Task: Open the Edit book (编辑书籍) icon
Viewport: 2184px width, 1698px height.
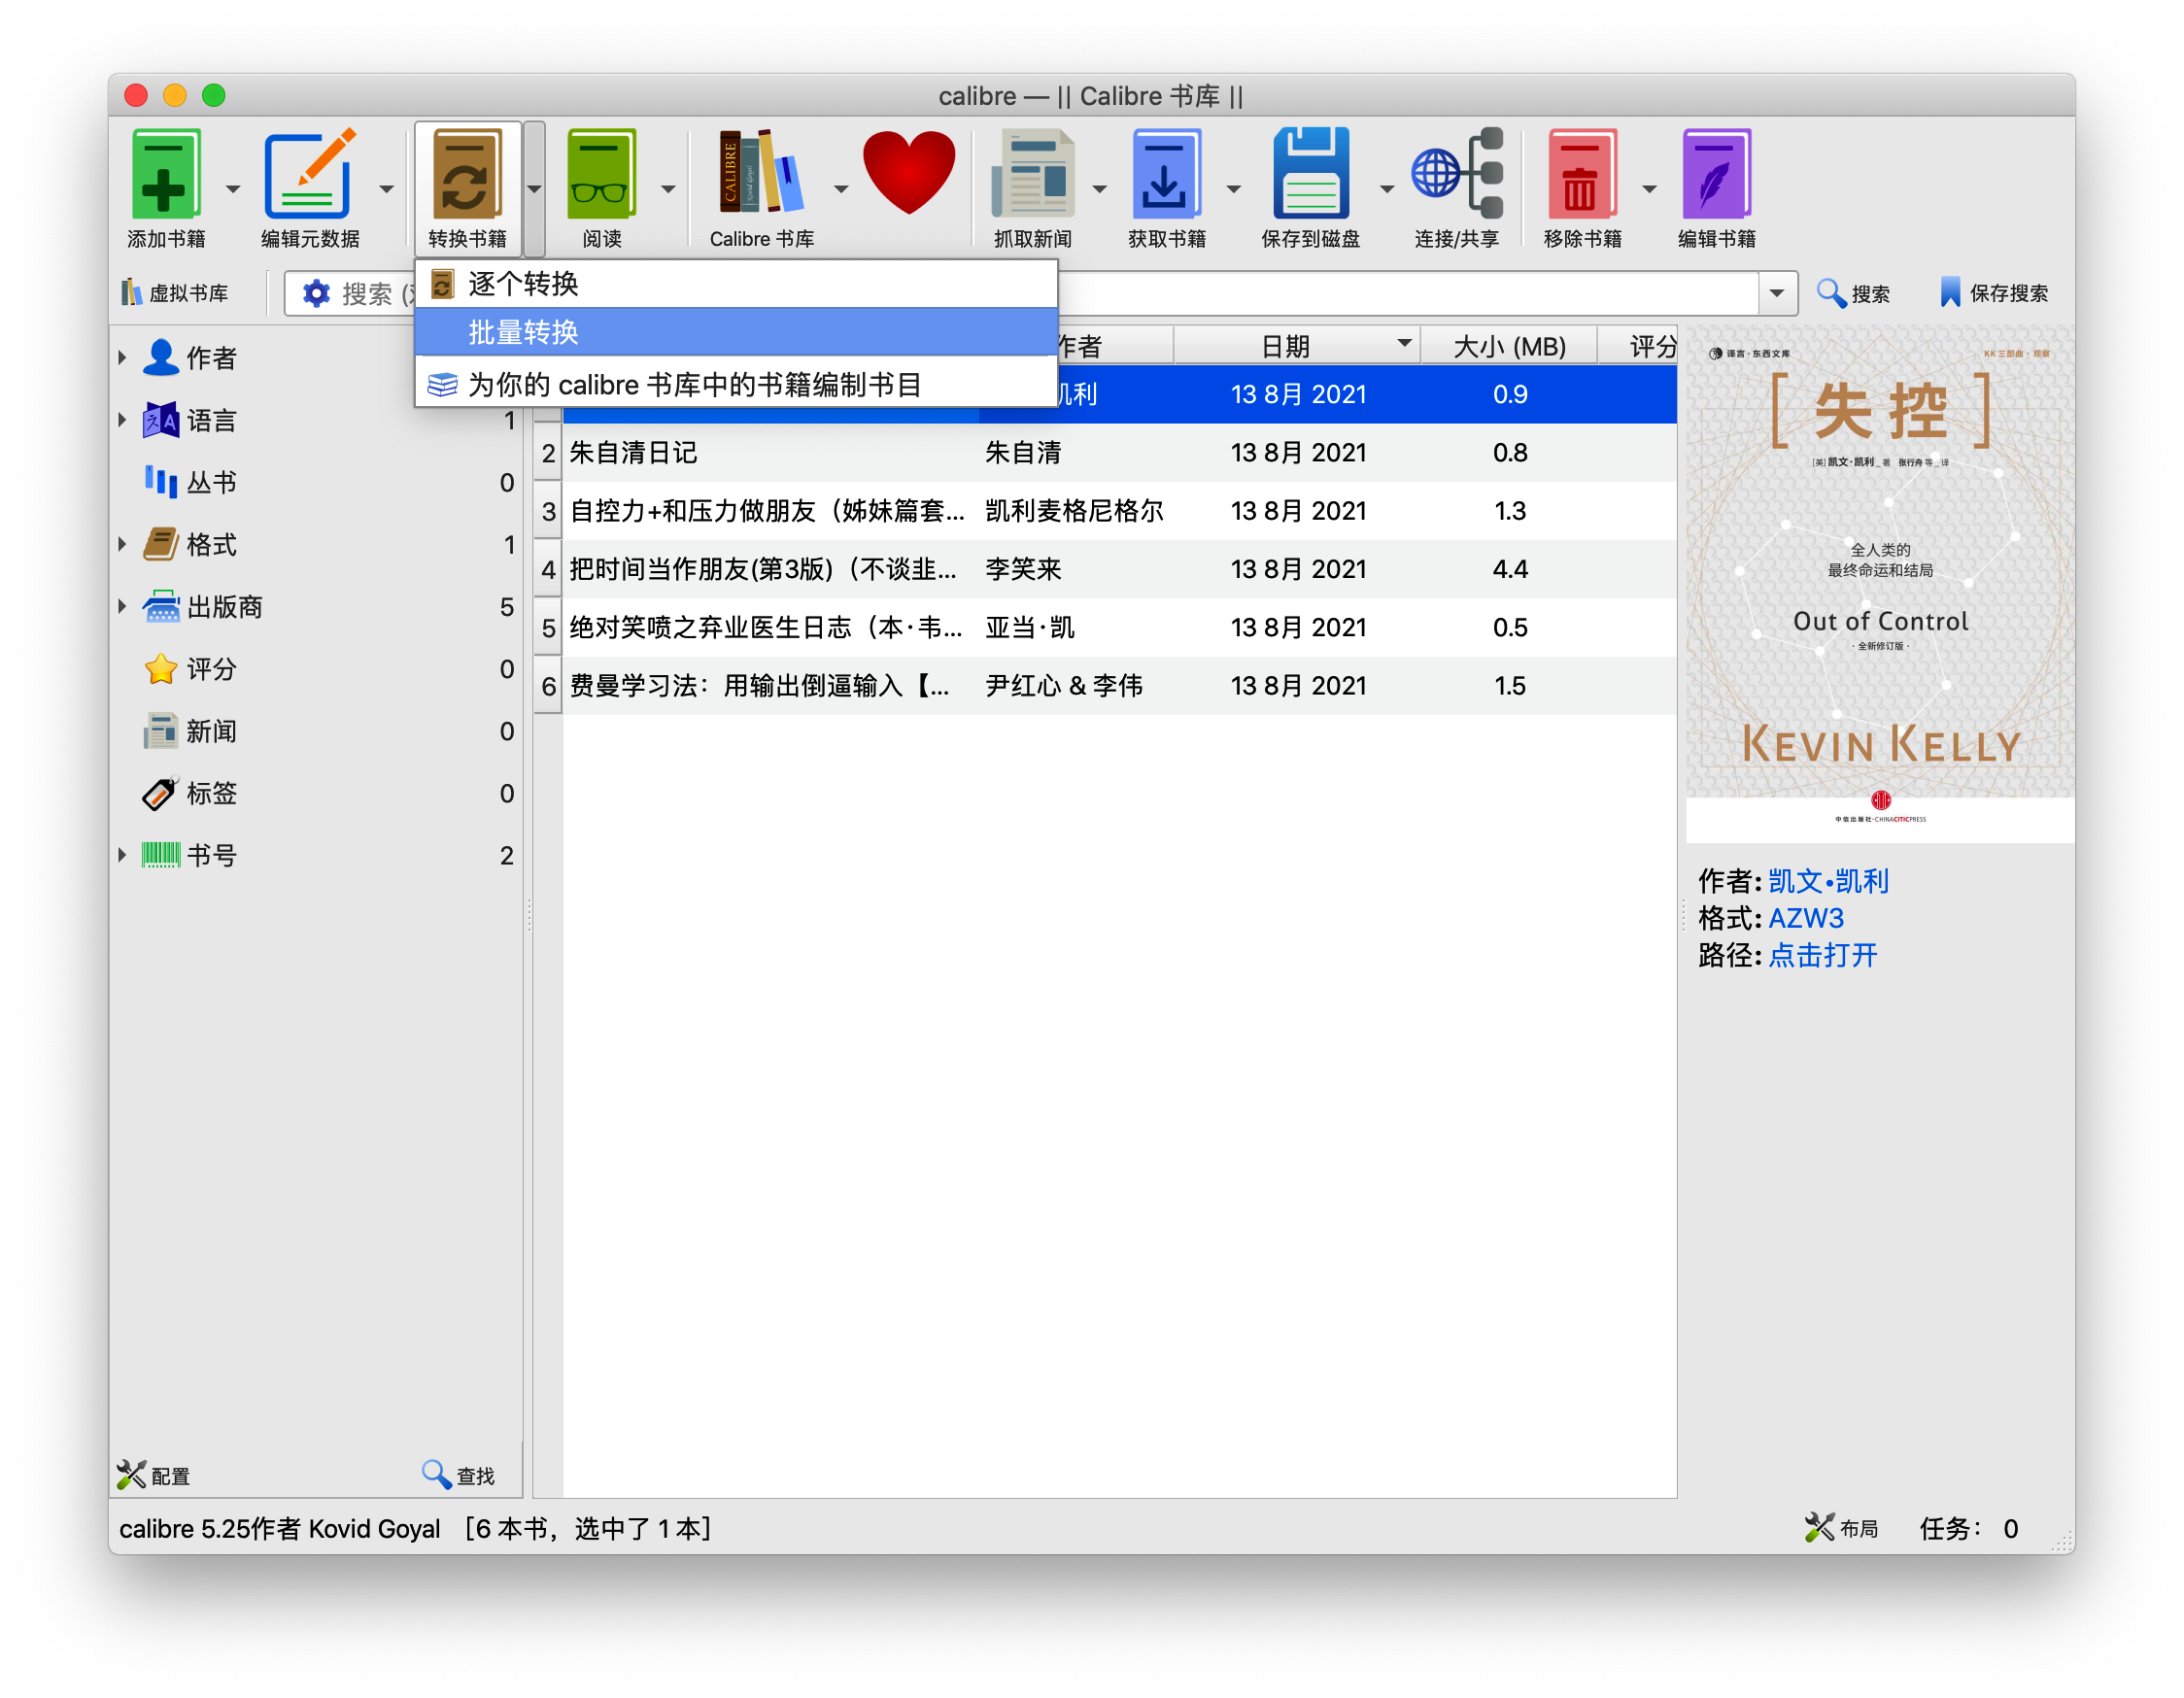Action: (x=1716, y=175)
